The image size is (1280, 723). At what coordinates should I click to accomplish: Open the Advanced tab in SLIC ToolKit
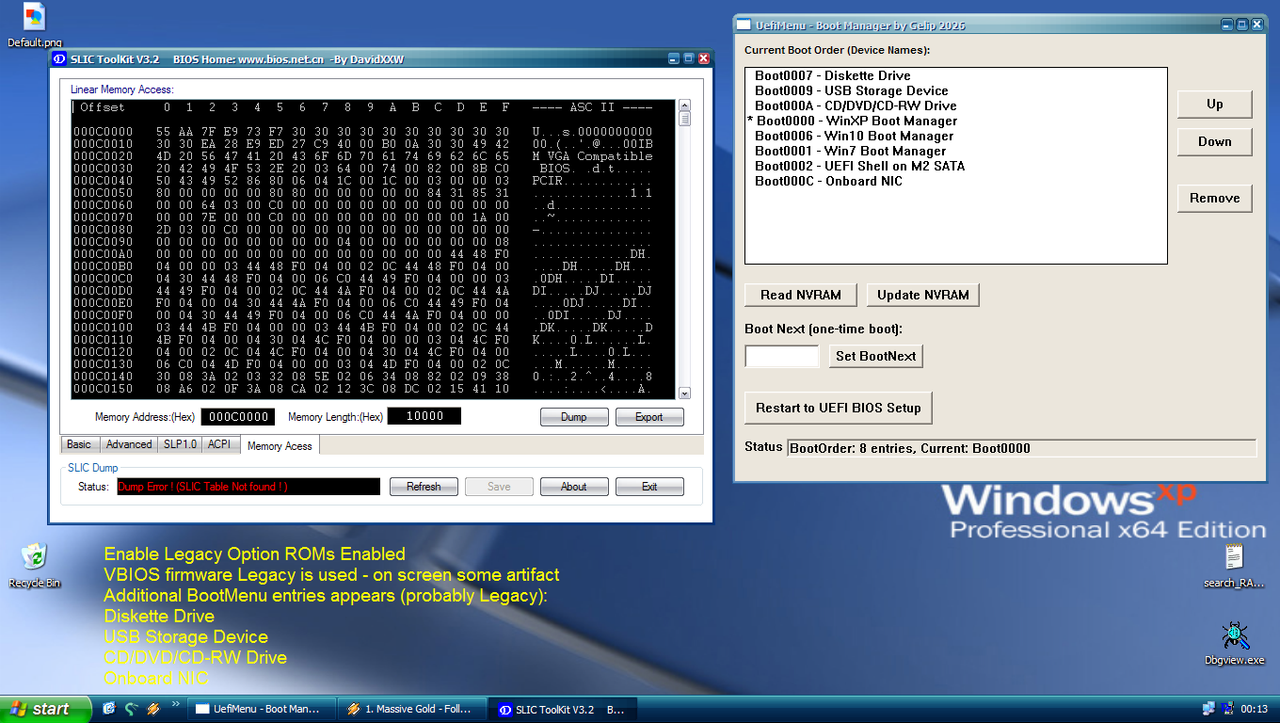129,445
